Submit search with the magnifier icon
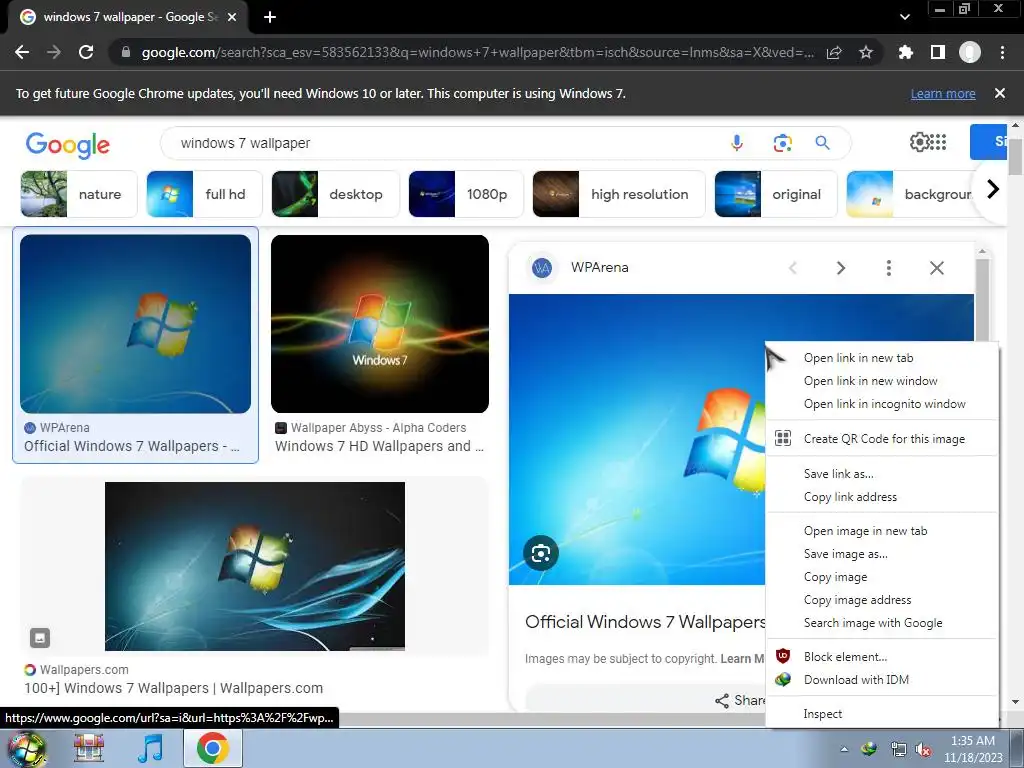This screenshot has height=768, width=1024. pyautogui.click(x=822, y=142)
